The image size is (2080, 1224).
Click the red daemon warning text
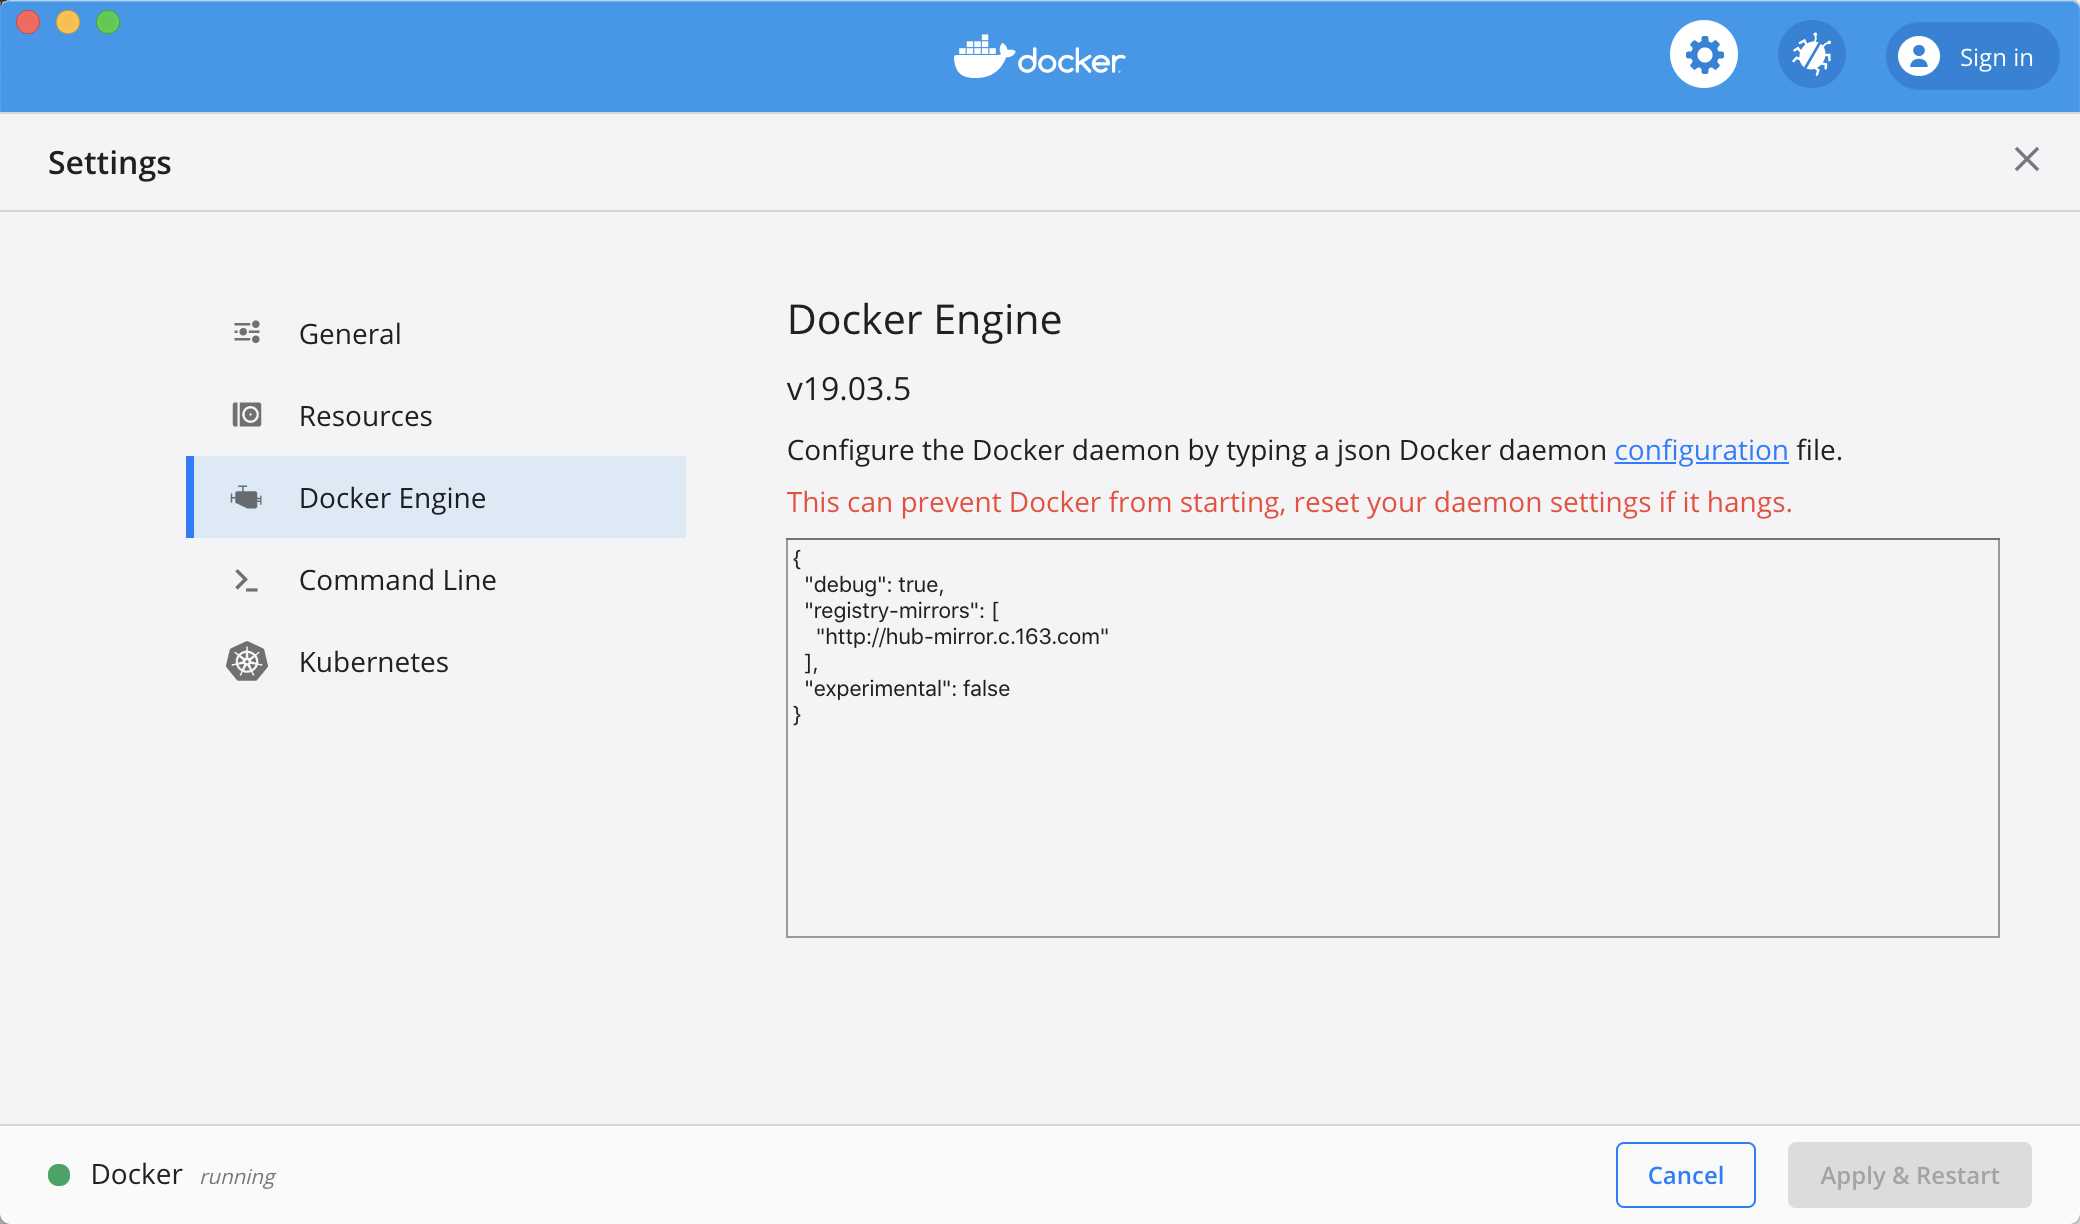pyautogui.click(x=1289, y=502)
